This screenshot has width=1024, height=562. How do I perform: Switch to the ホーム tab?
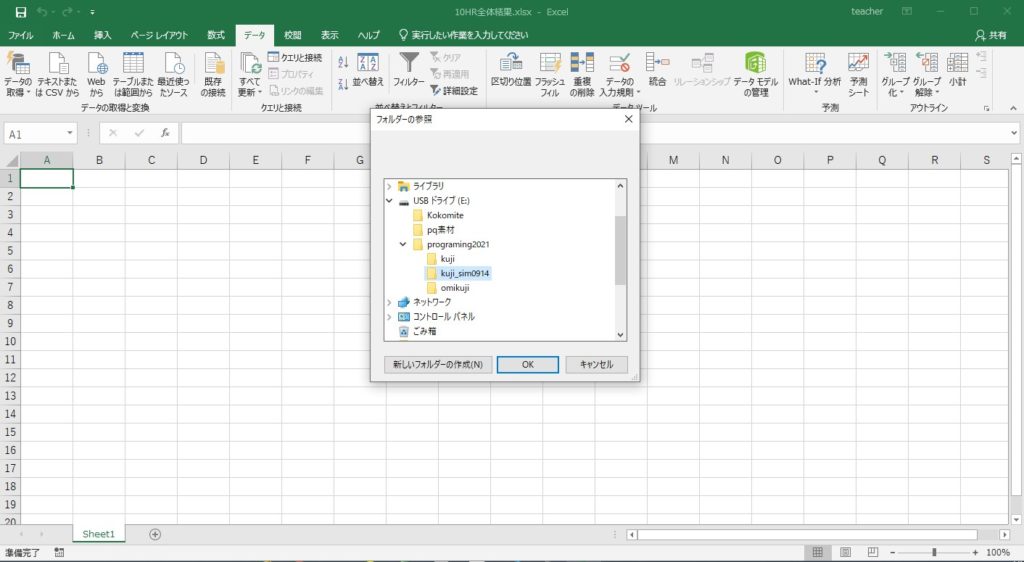[63, 35]
